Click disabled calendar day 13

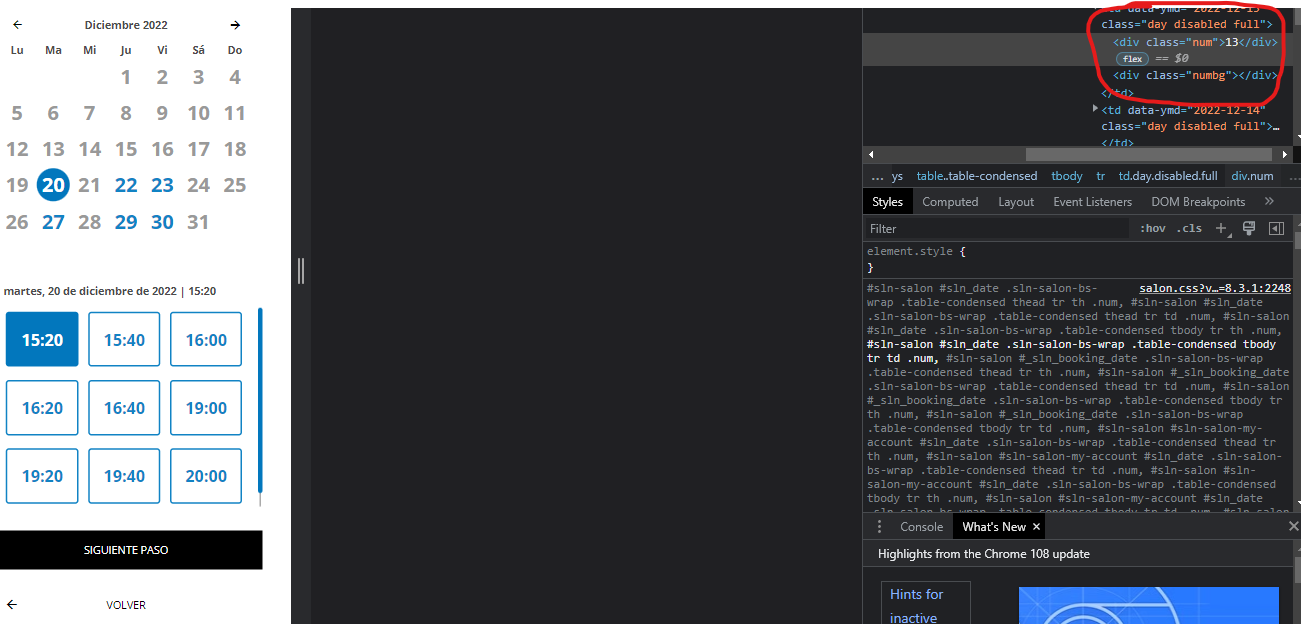[53, 149]
